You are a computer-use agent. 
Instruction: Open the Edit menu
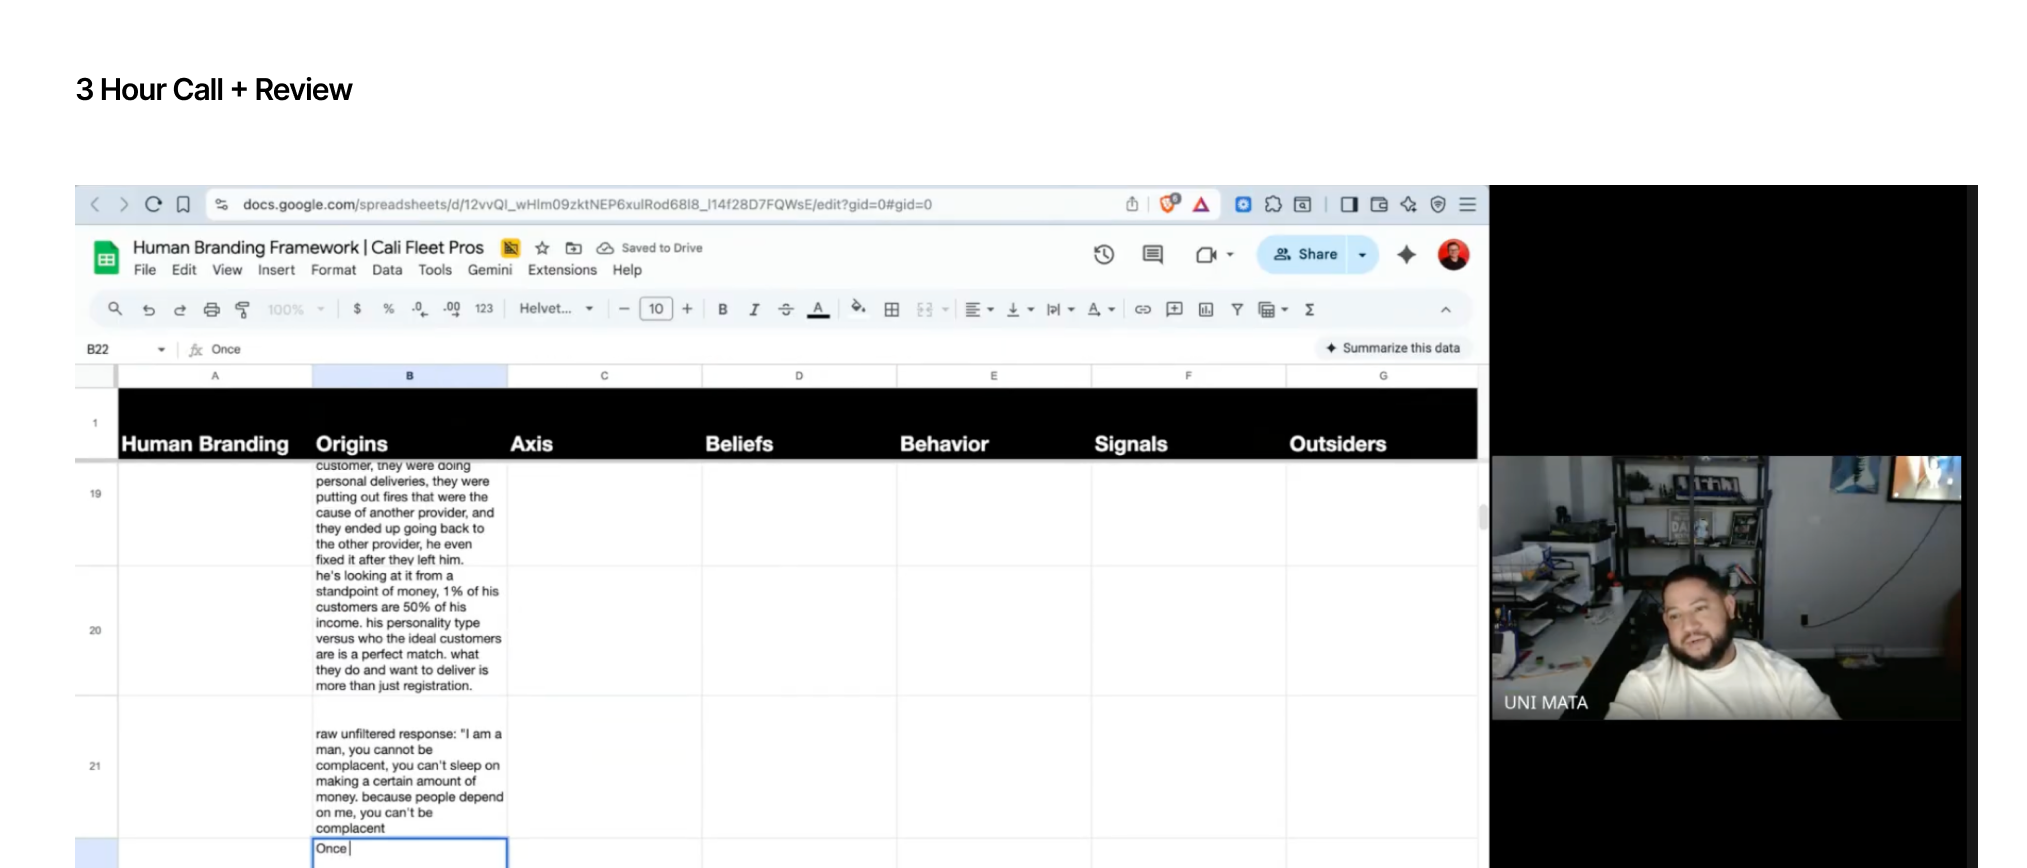point(184,270)
